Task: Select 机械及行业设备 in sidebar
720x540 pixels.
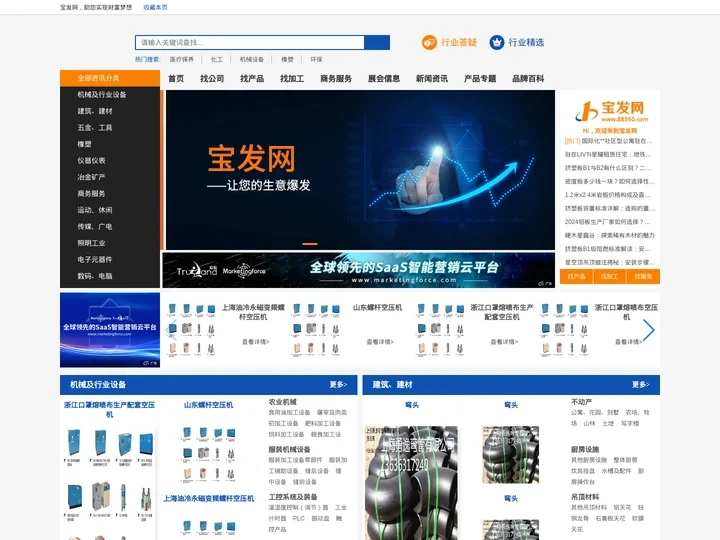Action: [x=101, y=95]
